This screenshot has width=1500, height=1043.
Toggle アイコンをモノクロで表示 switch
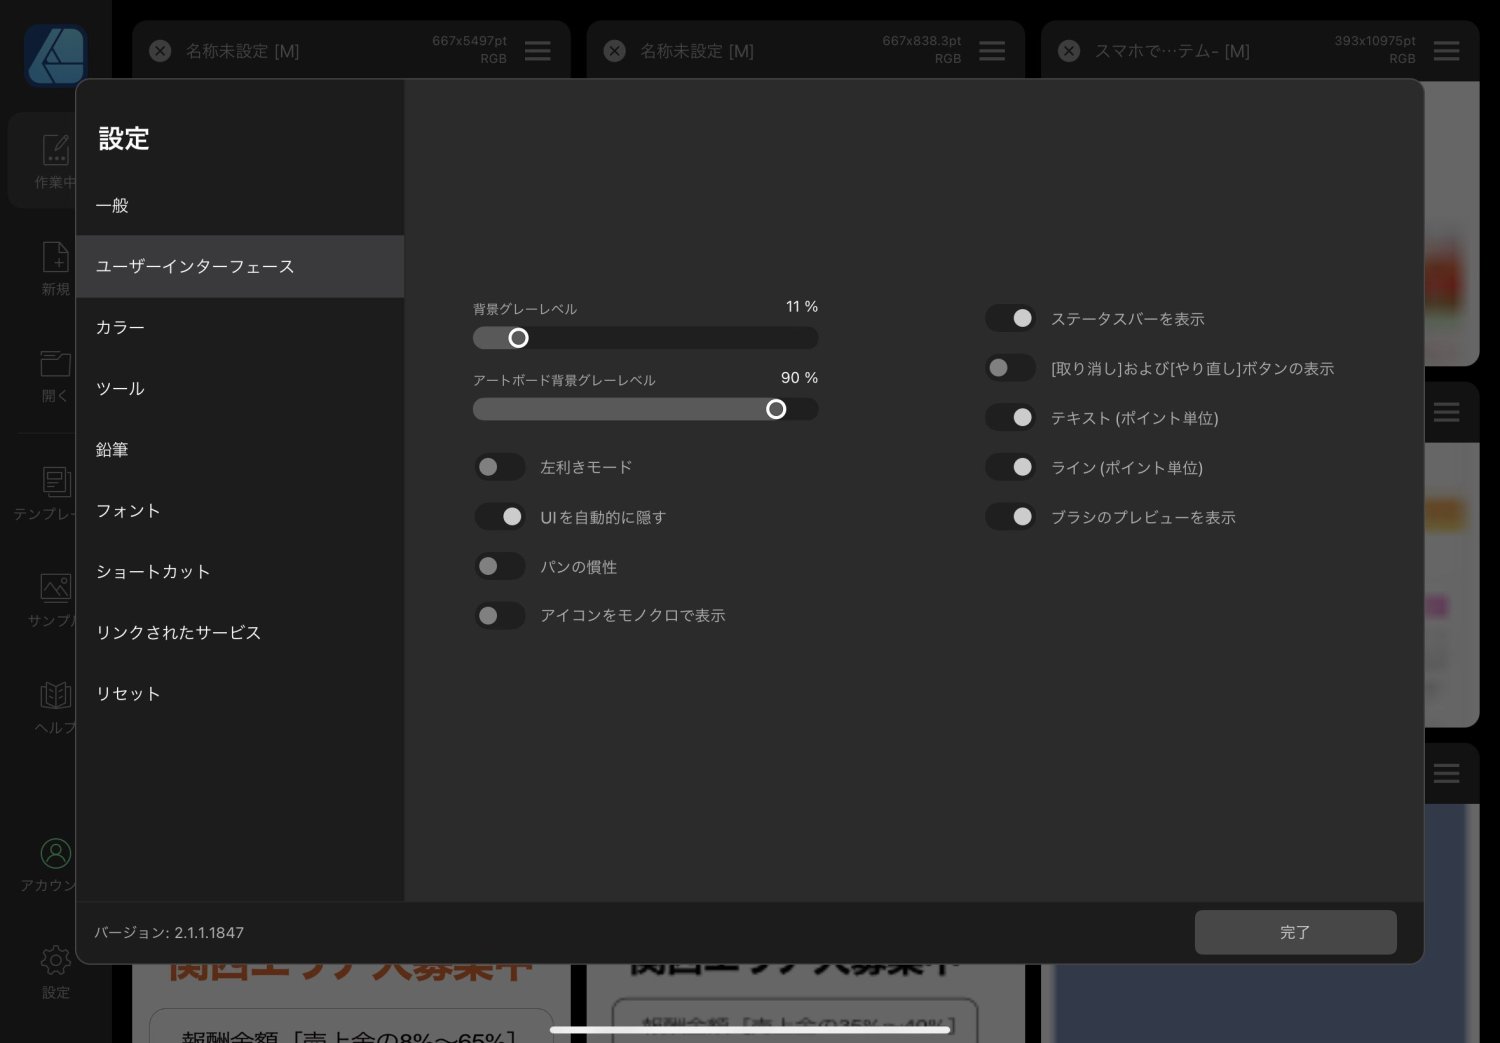(x=499, y=615)
